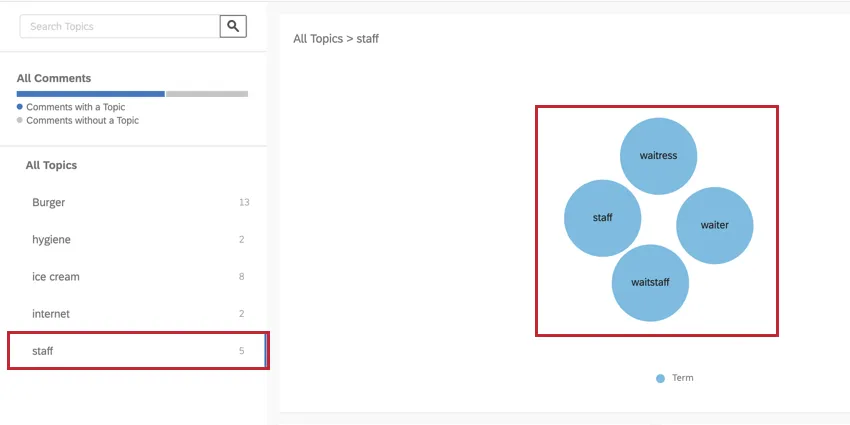Click the waitress bubble
The height and width of the screenshot is (425, 850).
click(658, 156)
